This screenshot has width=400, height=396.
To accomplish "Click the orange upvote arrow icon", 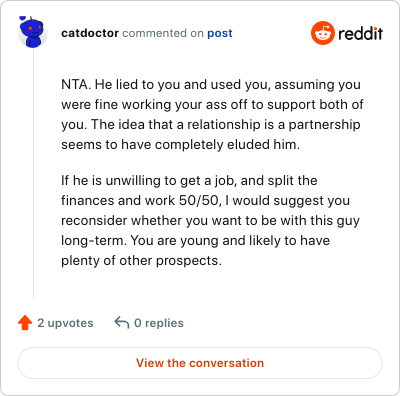I will click(25, 323).
